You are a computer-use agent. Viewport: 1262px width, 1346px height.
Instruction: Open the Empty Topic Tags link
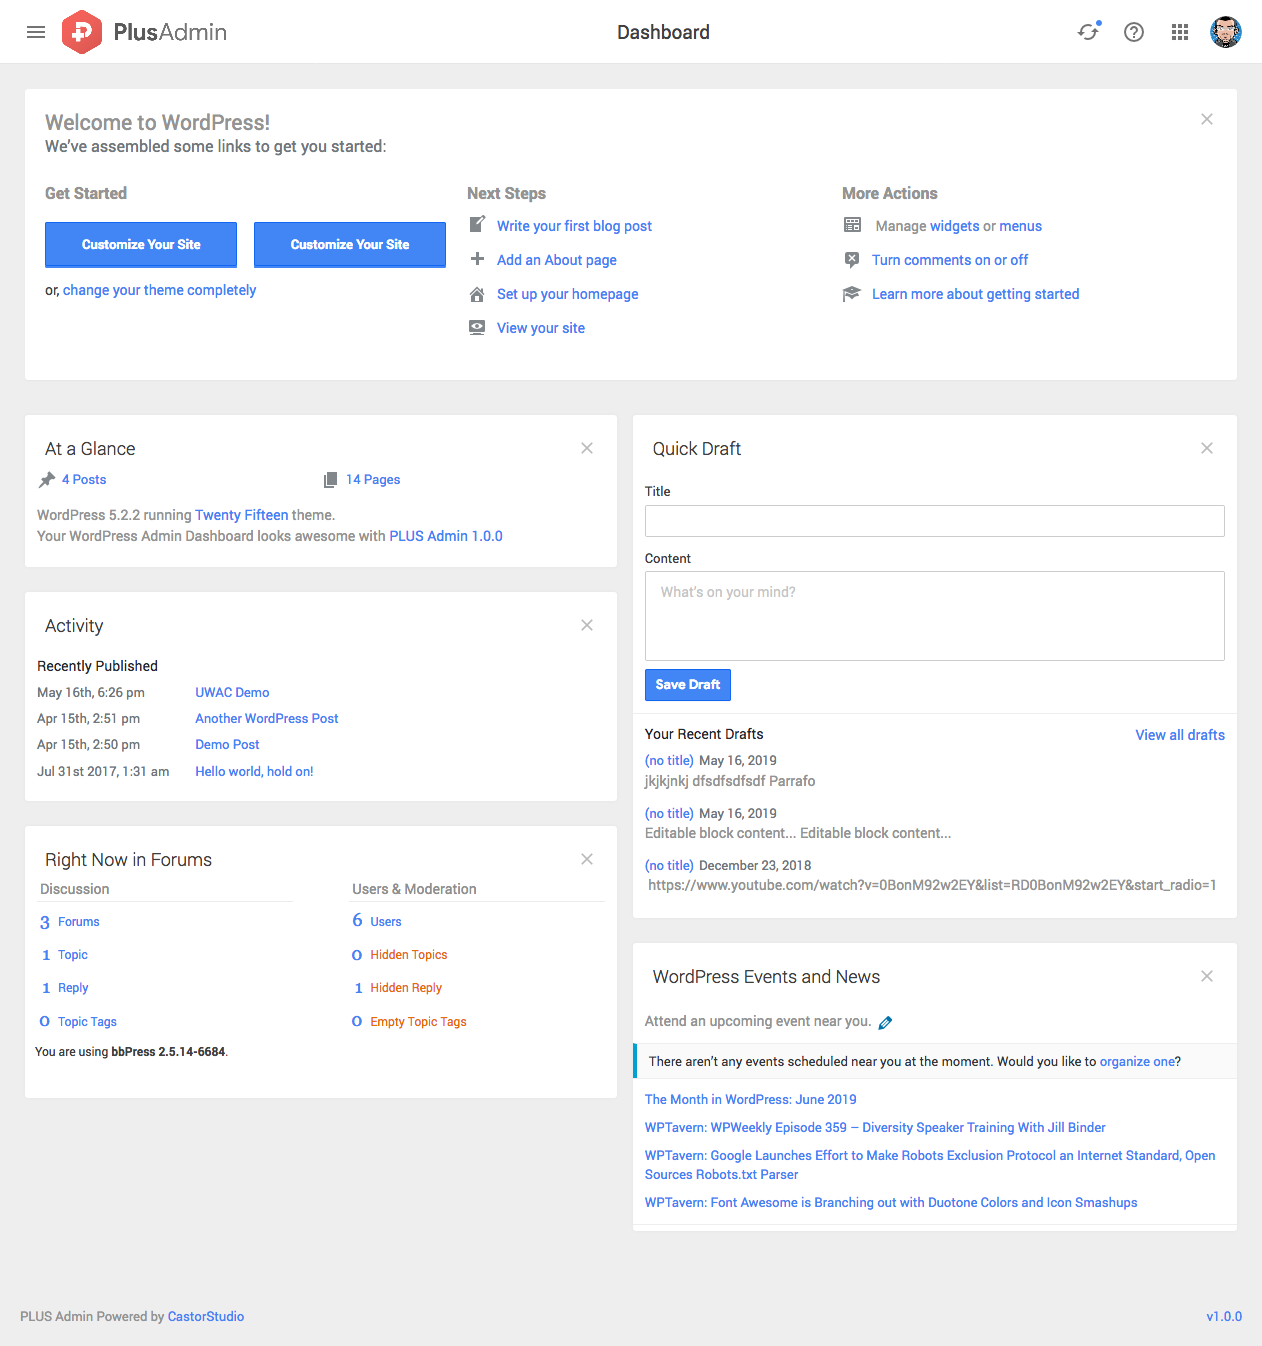tap(409, 1022)
